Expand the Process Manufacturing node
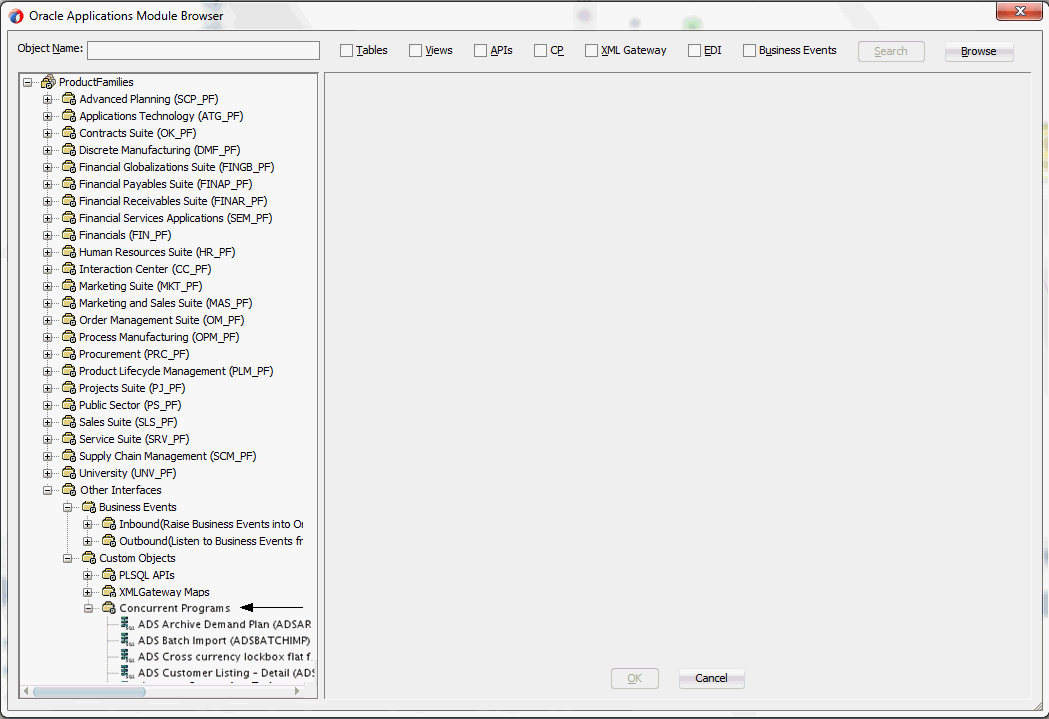Image resolution: width=1049 pixels, height=719 pixels. coord(47,337)
